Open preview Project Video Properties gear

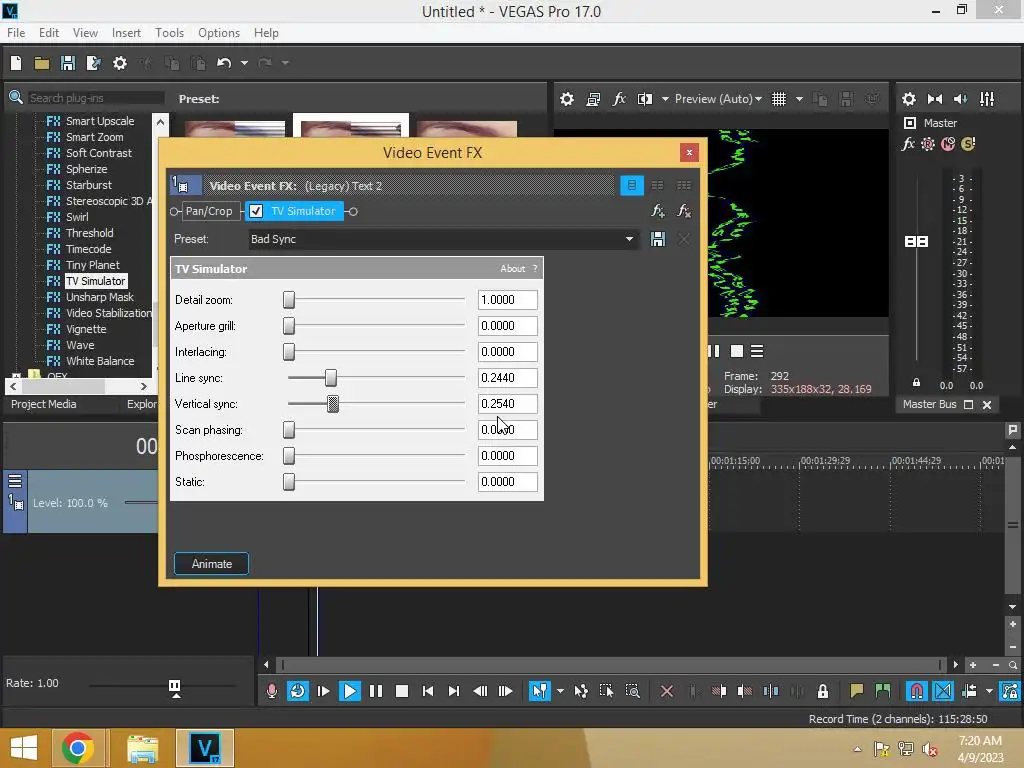567,99
